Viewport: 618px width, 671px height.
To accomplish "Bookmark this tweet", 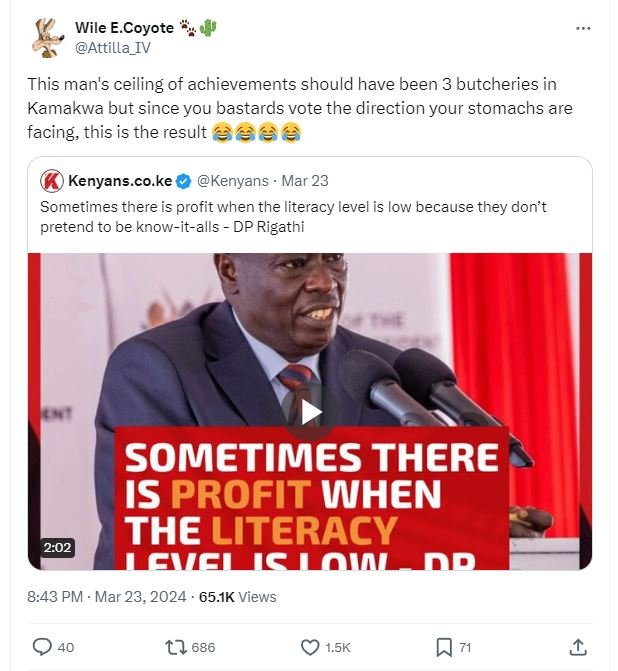I will pyautogui.click(x=444, y=647).
